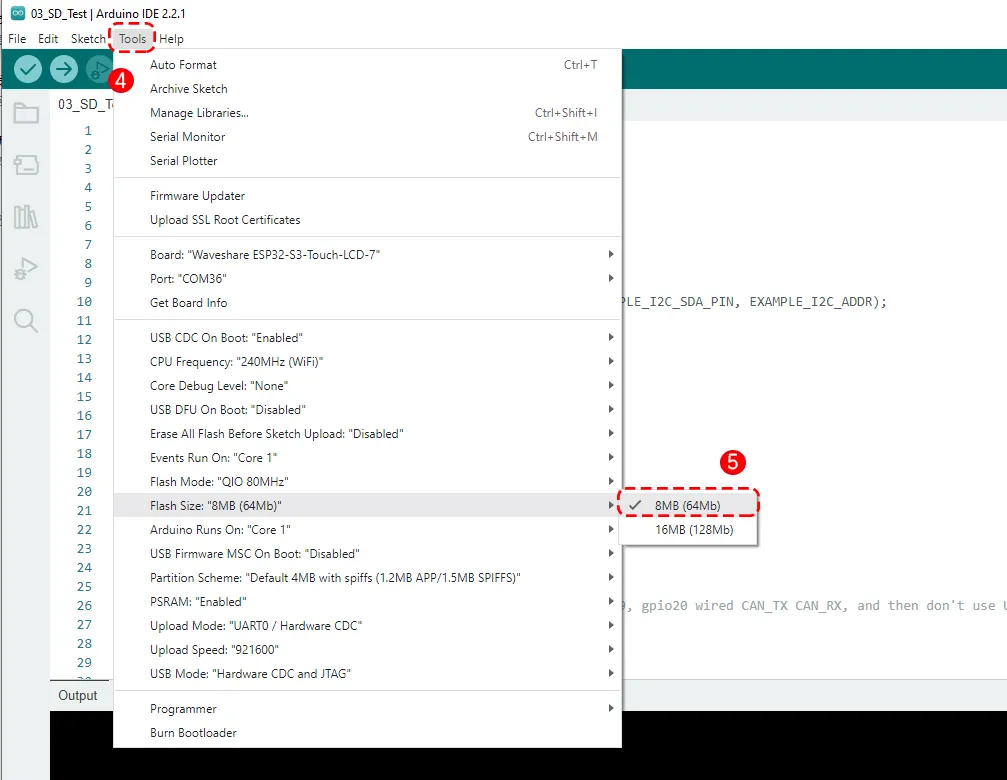Switch to the Output panel tab
Screen dimensions: 1007x780
pyautogui.click(x=78, y=696)
